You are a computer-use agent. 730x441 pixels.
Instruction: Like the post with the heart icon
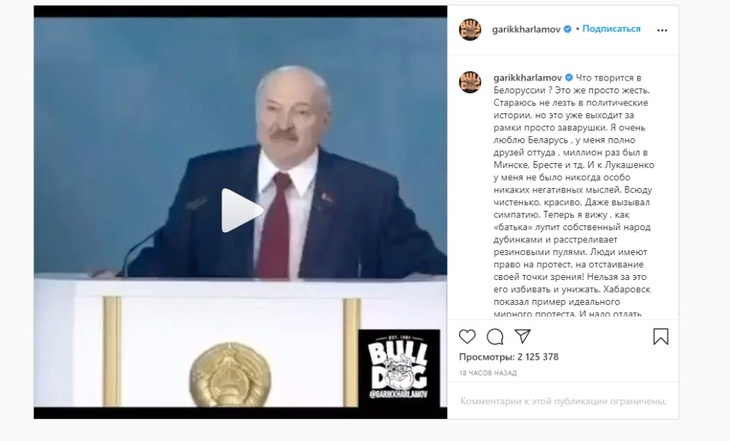point(467,336)
